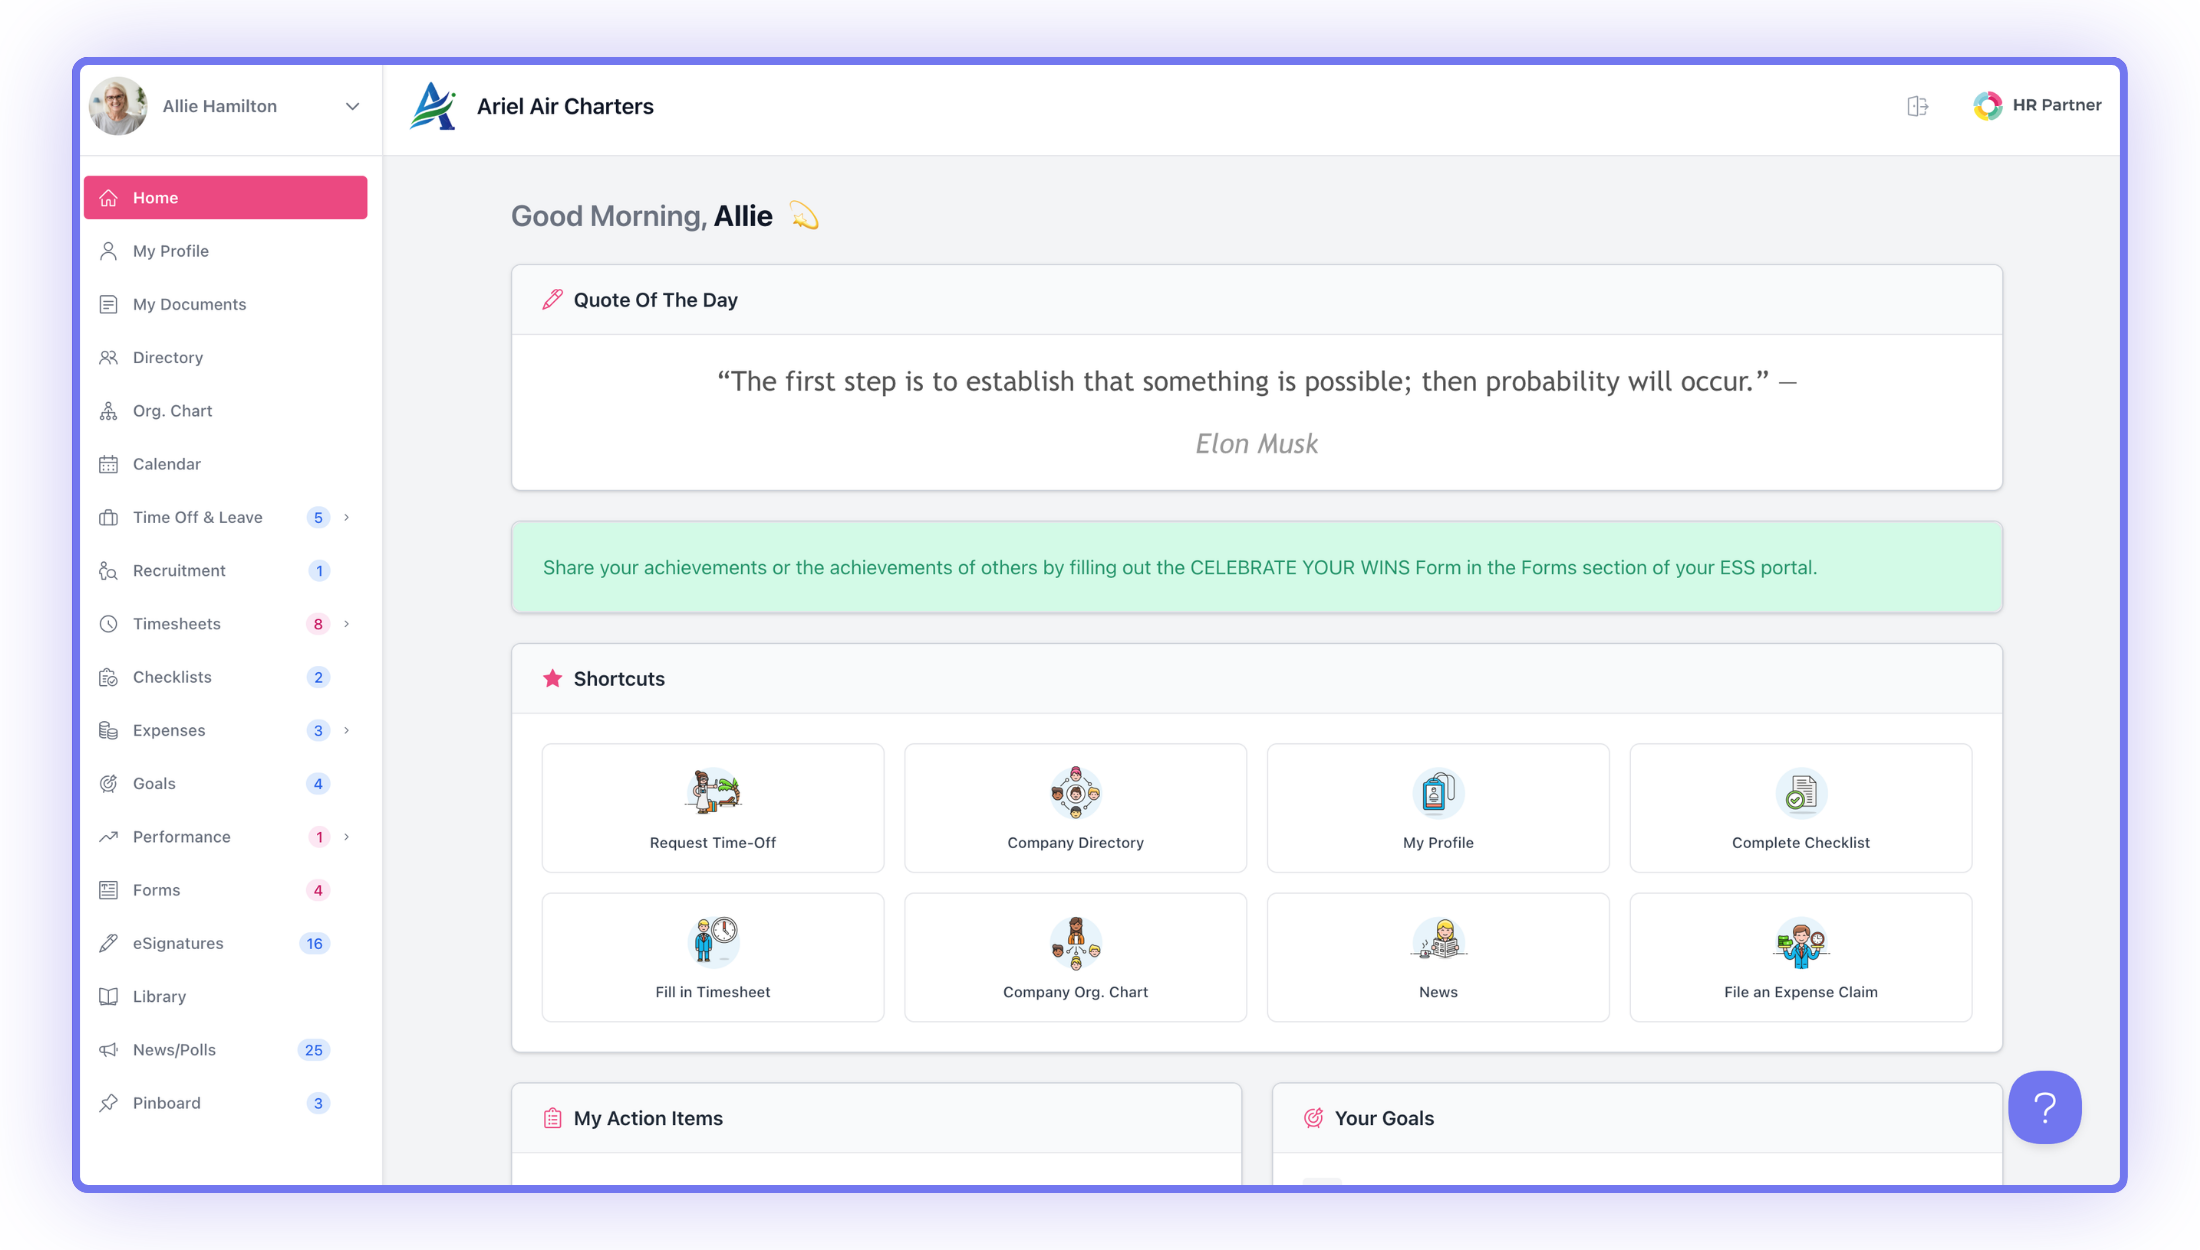Click the News/Polls count badge 25
The image size is (2200, 1250).
[314, 1050]
